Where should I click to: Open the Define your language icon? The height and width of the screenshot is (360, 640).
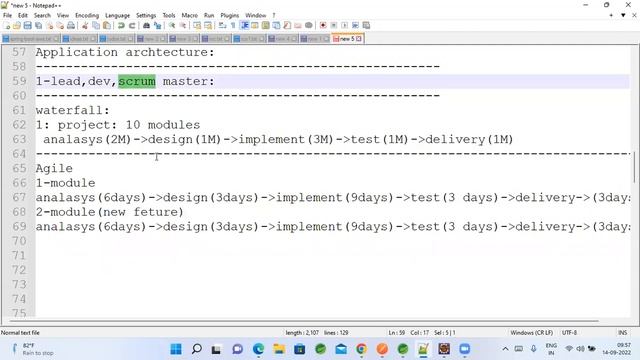[255, 26]
